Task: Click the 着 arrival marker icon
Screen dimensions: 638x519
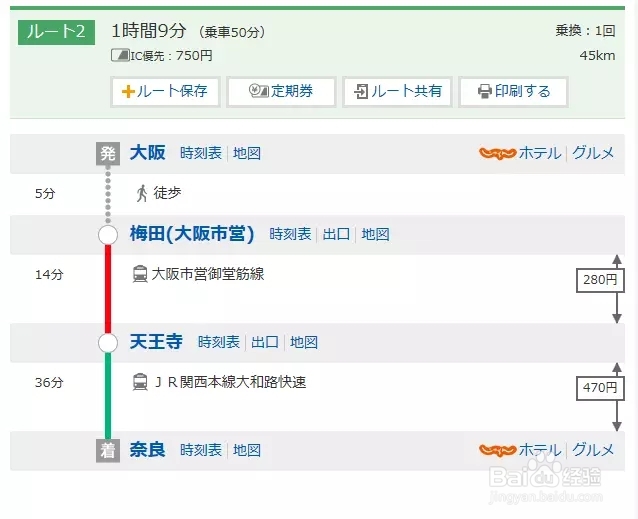Action: coord(108,450)
